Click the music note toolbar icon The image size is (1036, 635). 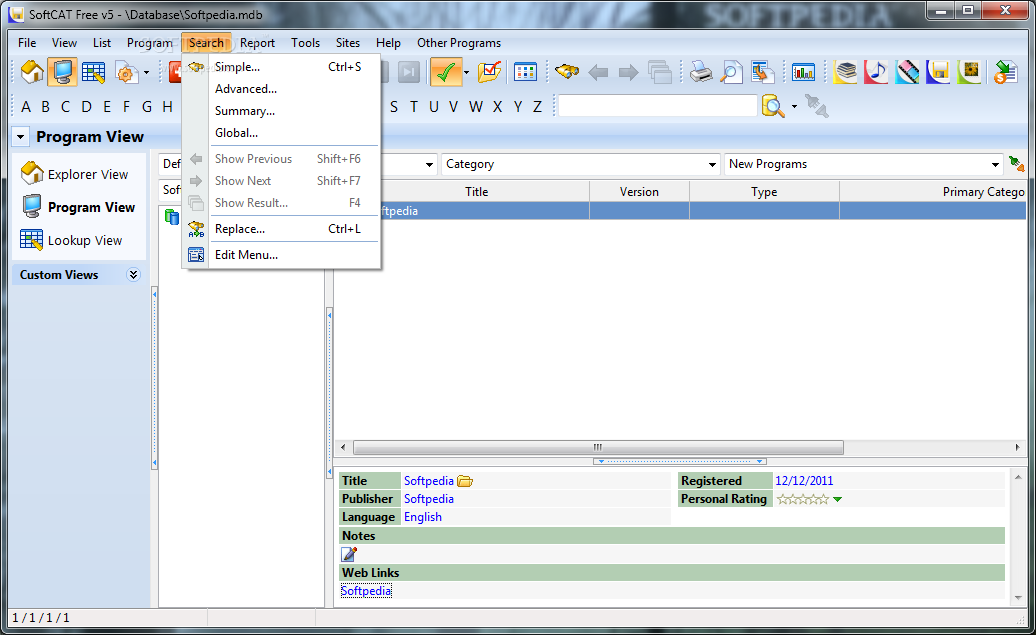876,72
